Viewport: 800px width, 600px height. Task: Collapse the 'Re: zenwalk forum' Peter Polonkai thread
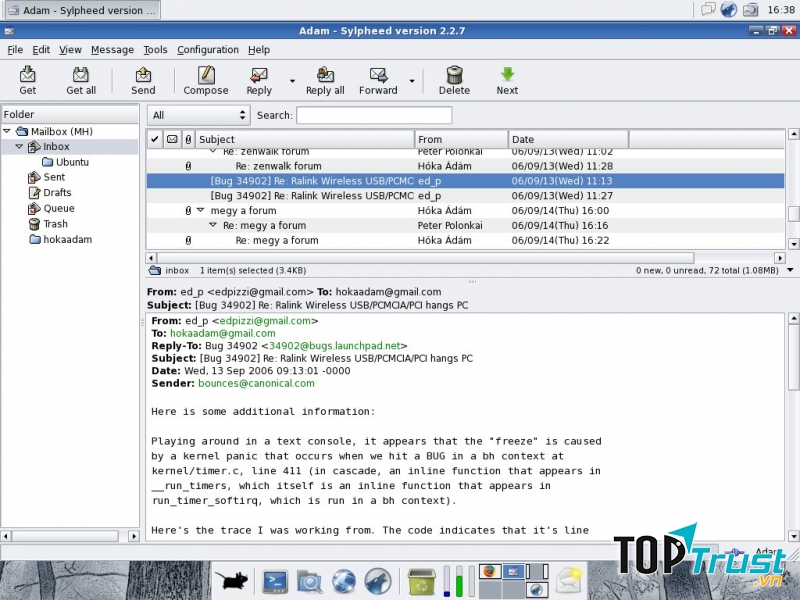click(x=213, y=152)
